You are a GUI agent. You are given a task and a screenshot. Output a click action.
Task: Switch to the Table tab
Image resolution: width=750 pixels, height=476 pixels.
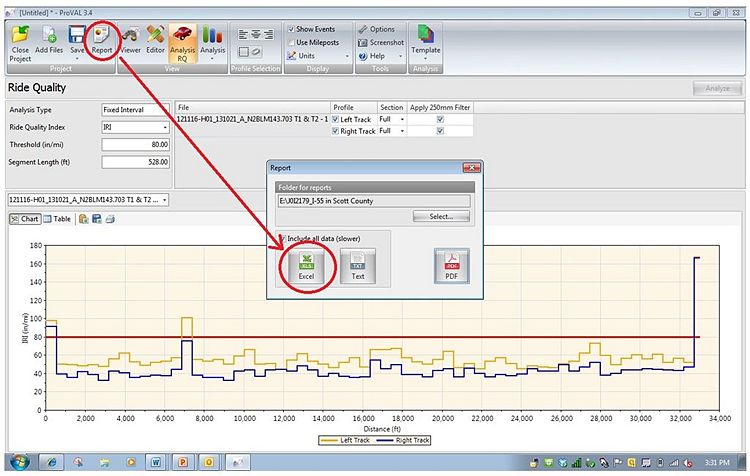tap(57, 219)
